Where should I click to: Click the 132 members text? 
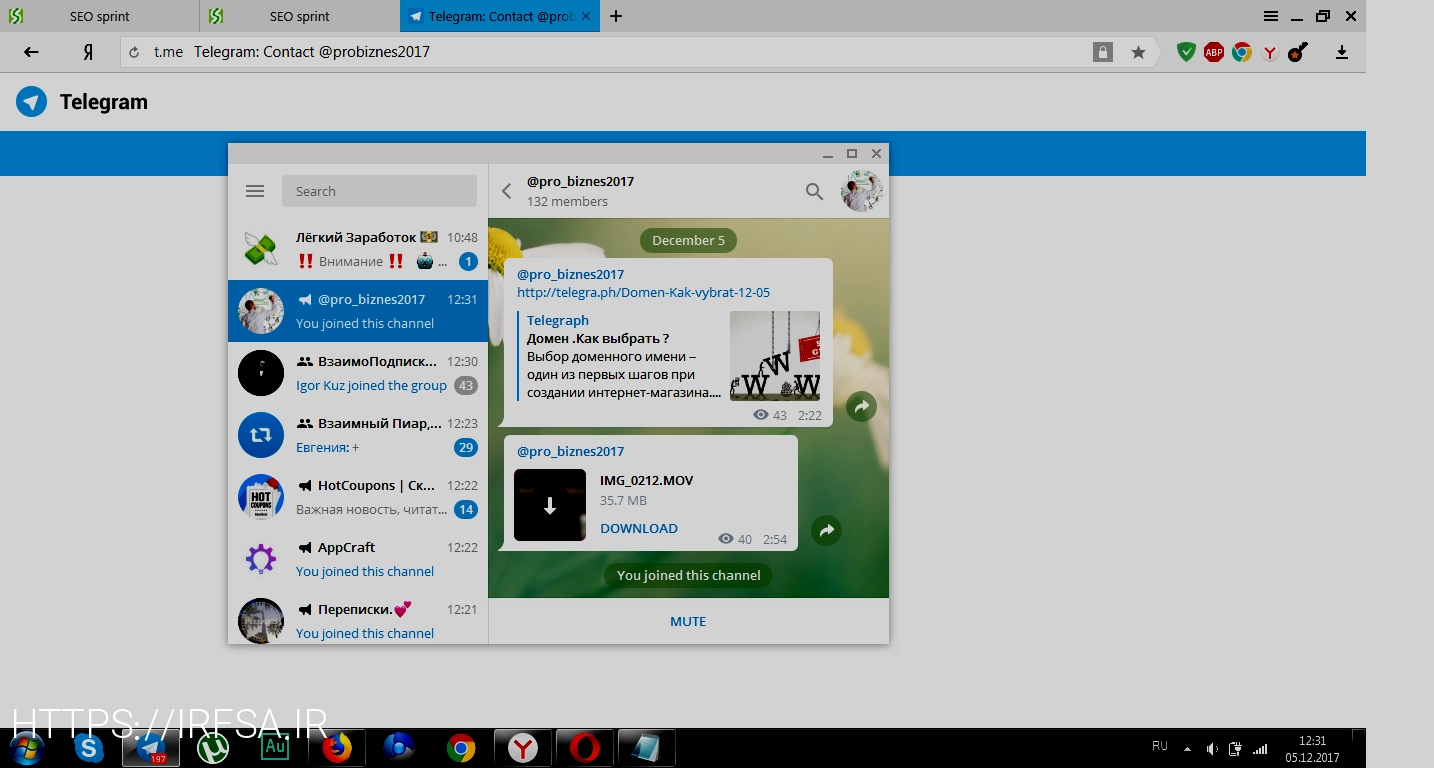tap(567, 201)
